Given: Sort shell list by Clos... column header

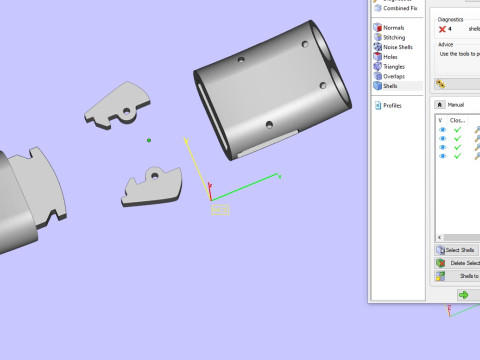Looking at the screenshot, I should tap(457, 120).
